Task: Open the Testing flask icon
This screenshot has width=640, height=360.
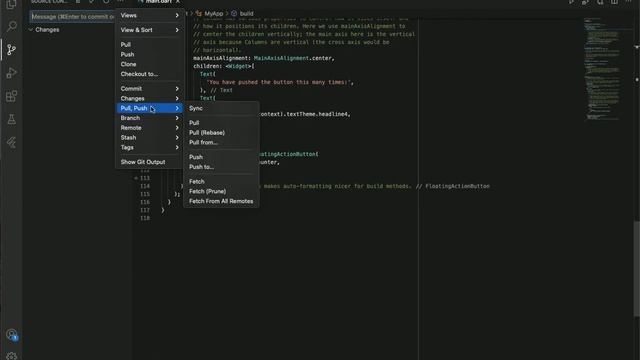Action: pyautogui.click(x=11, y=119)
